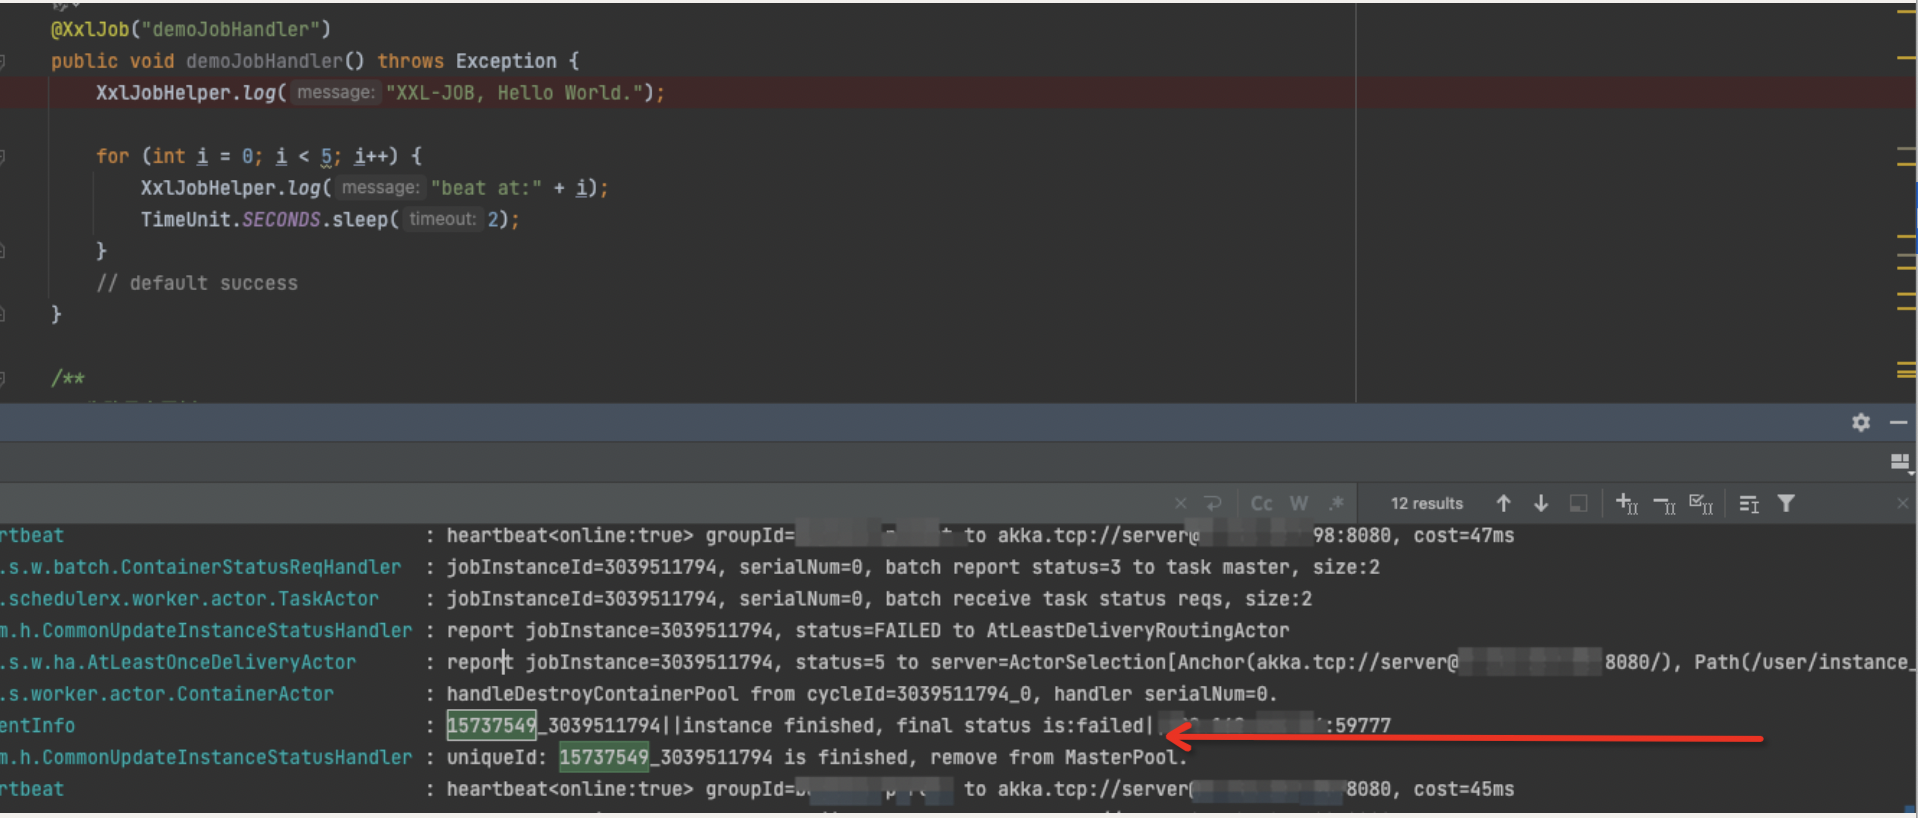The height and width of the screenshot is (818, 1918).
Task: Clear the console search field
Action: click(1180, 504)
